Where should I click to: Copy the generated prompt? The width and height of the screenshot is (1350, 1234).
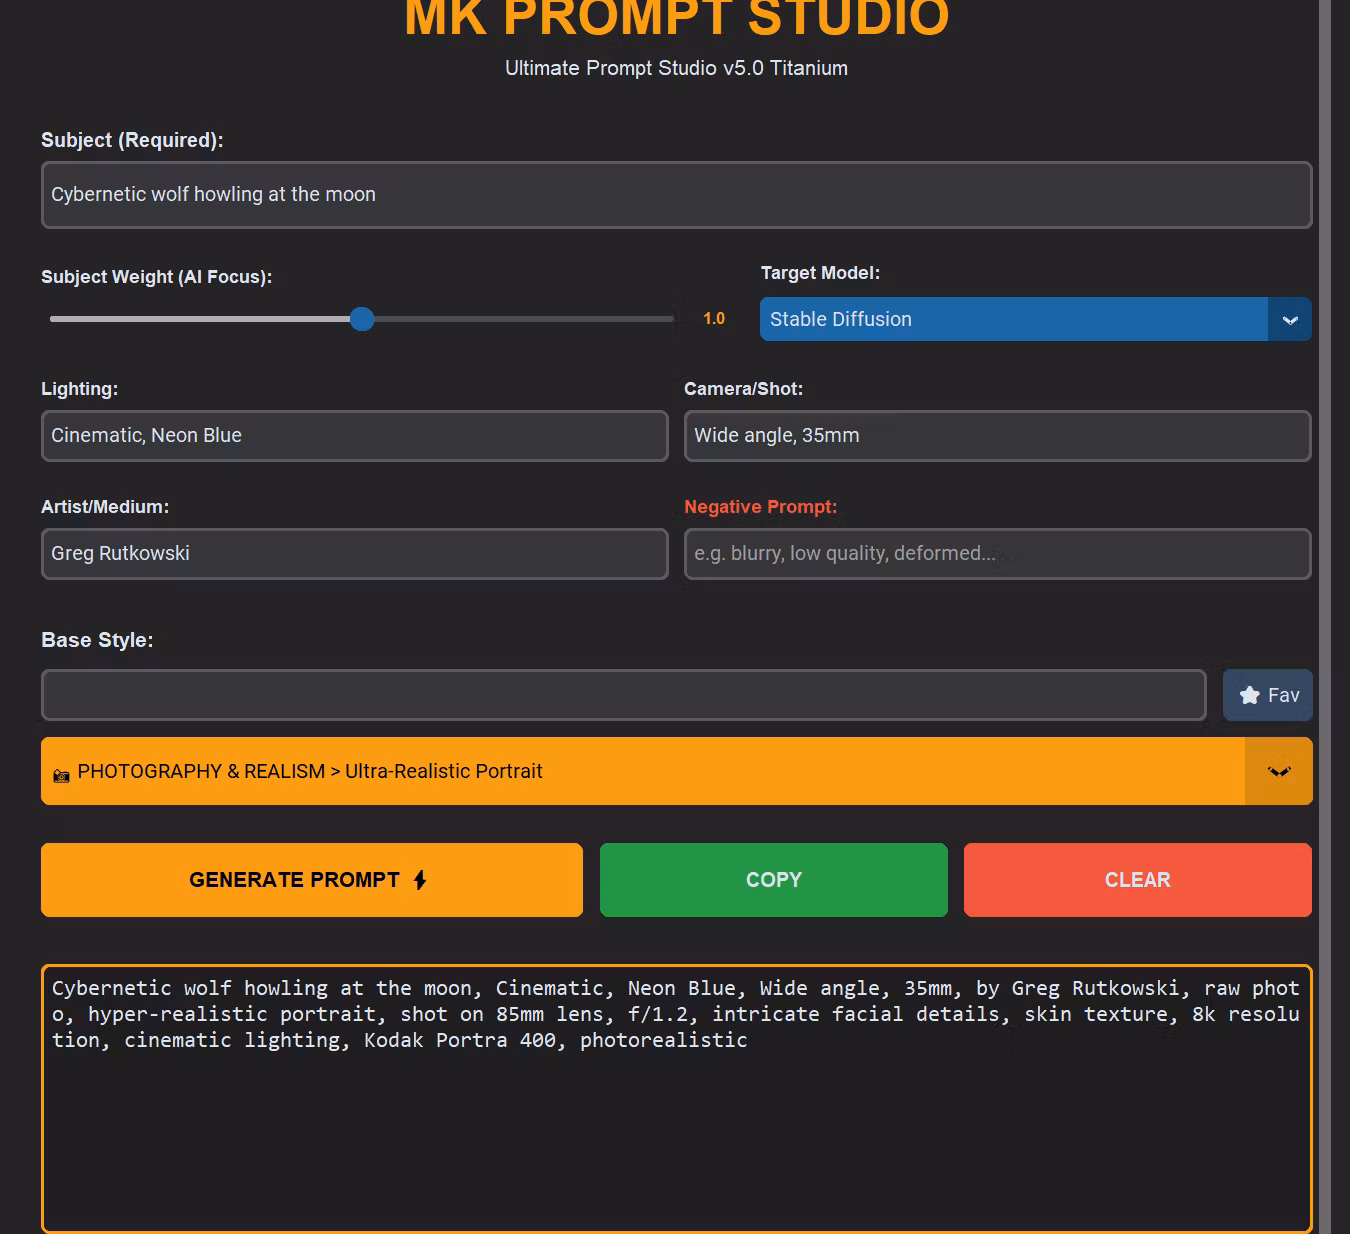773,880
